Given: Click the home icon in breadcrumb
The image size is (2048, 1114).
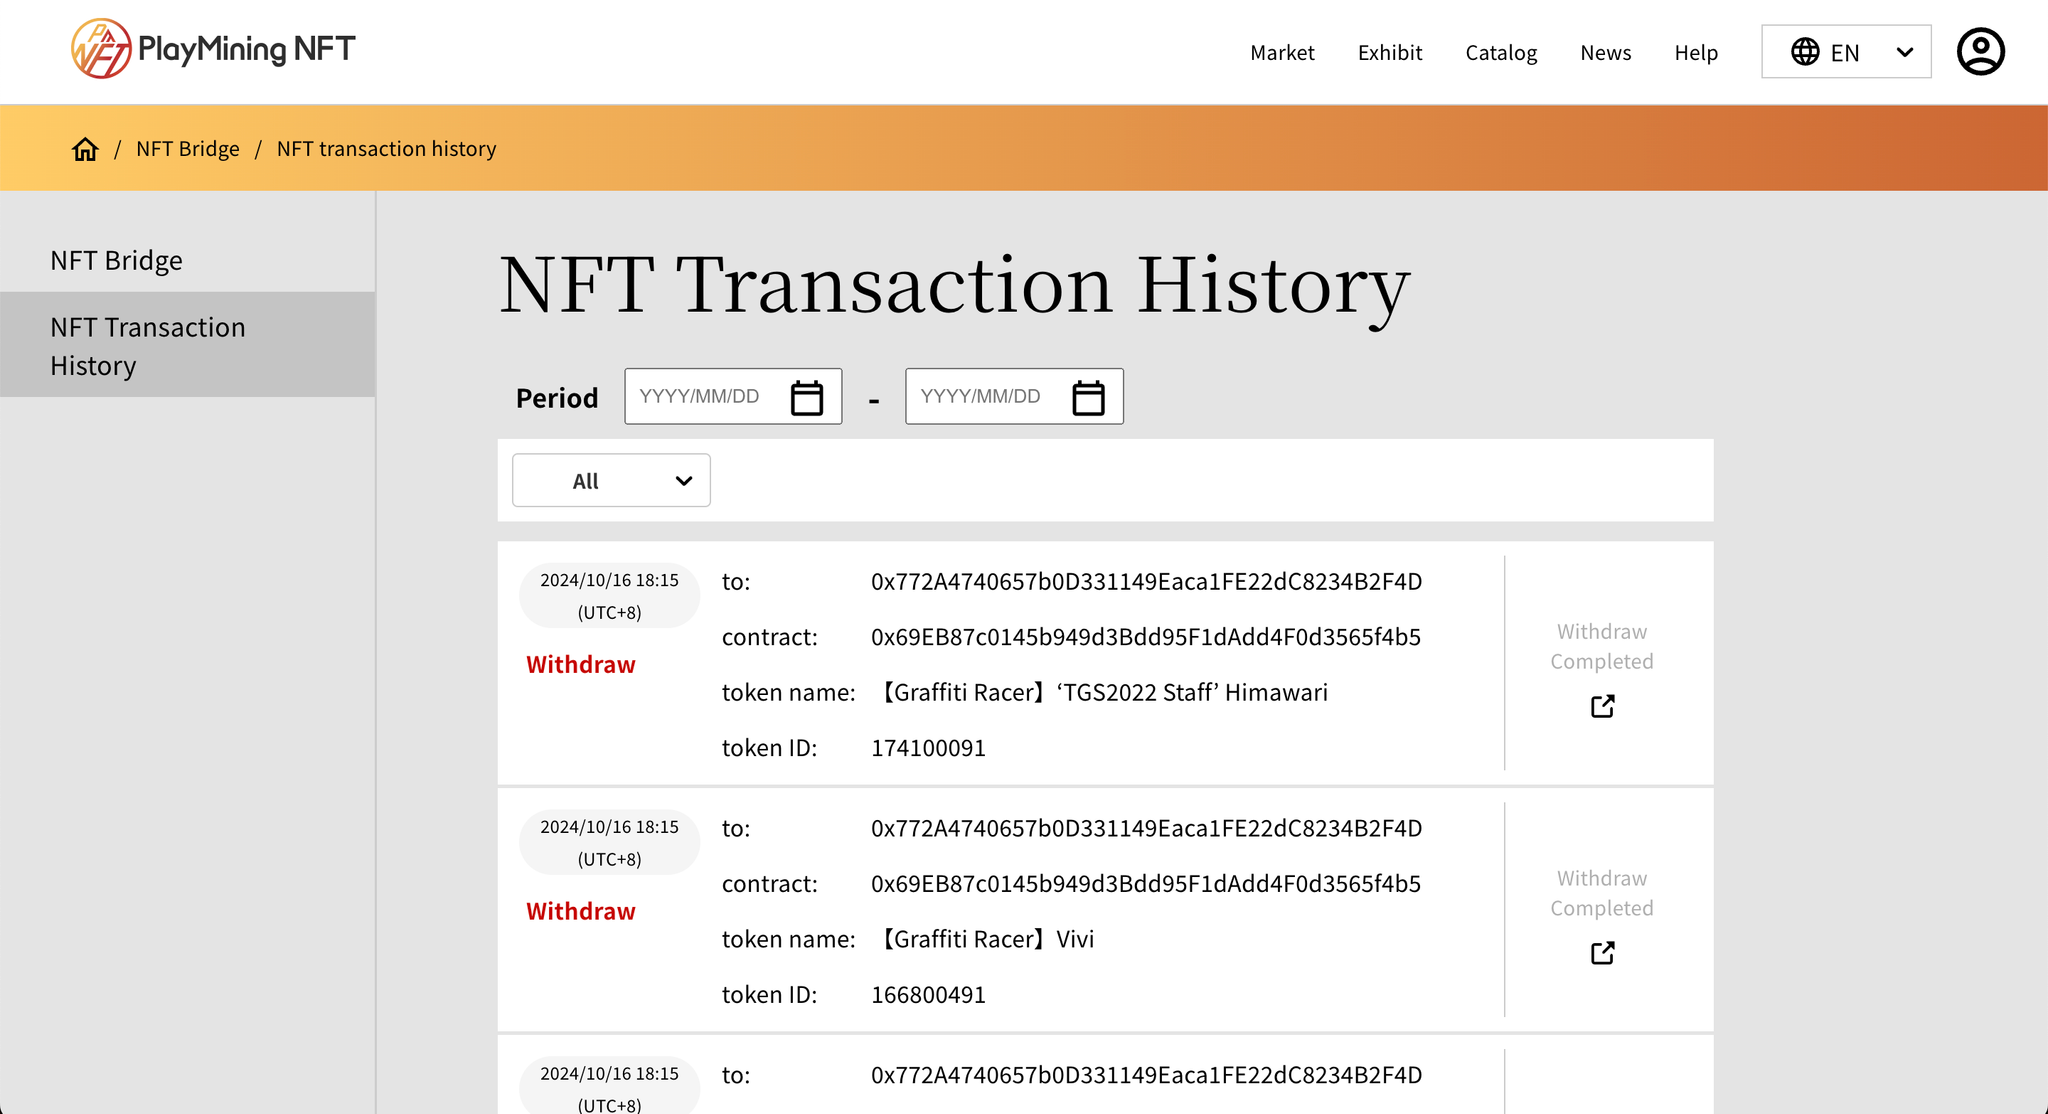Looking at the screenshot, I should tap(85, 149).
